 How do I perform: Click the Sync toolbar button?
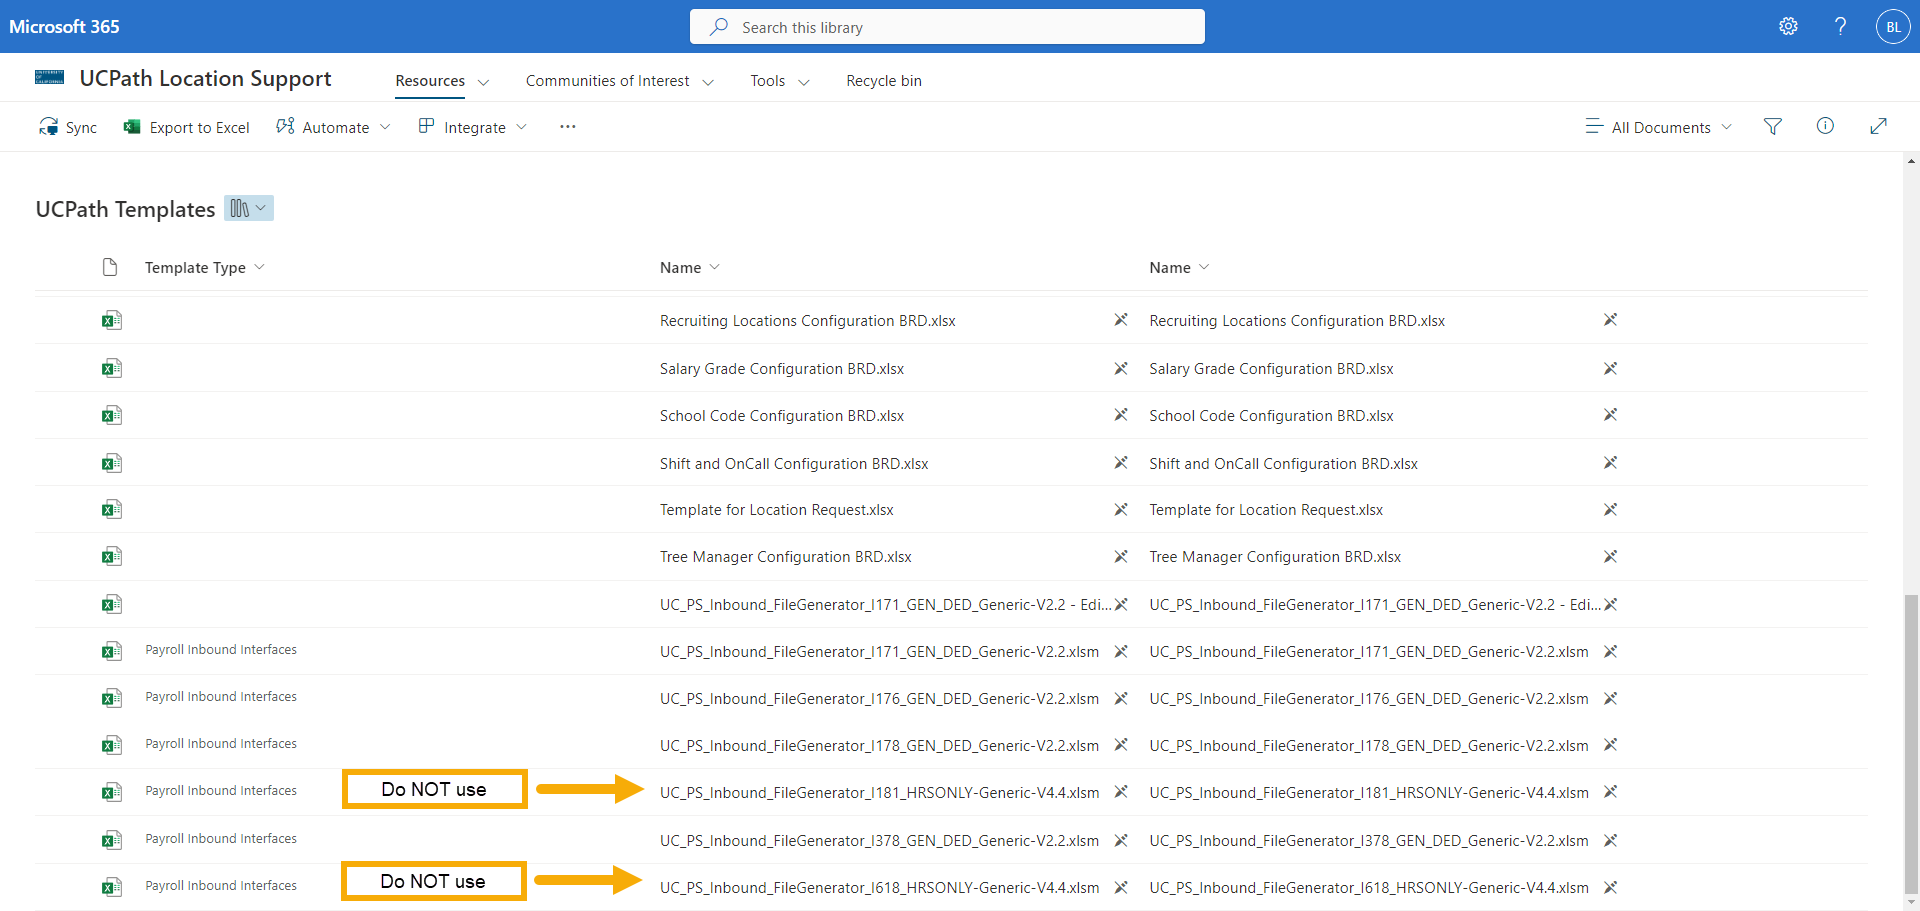coord(68,127)
